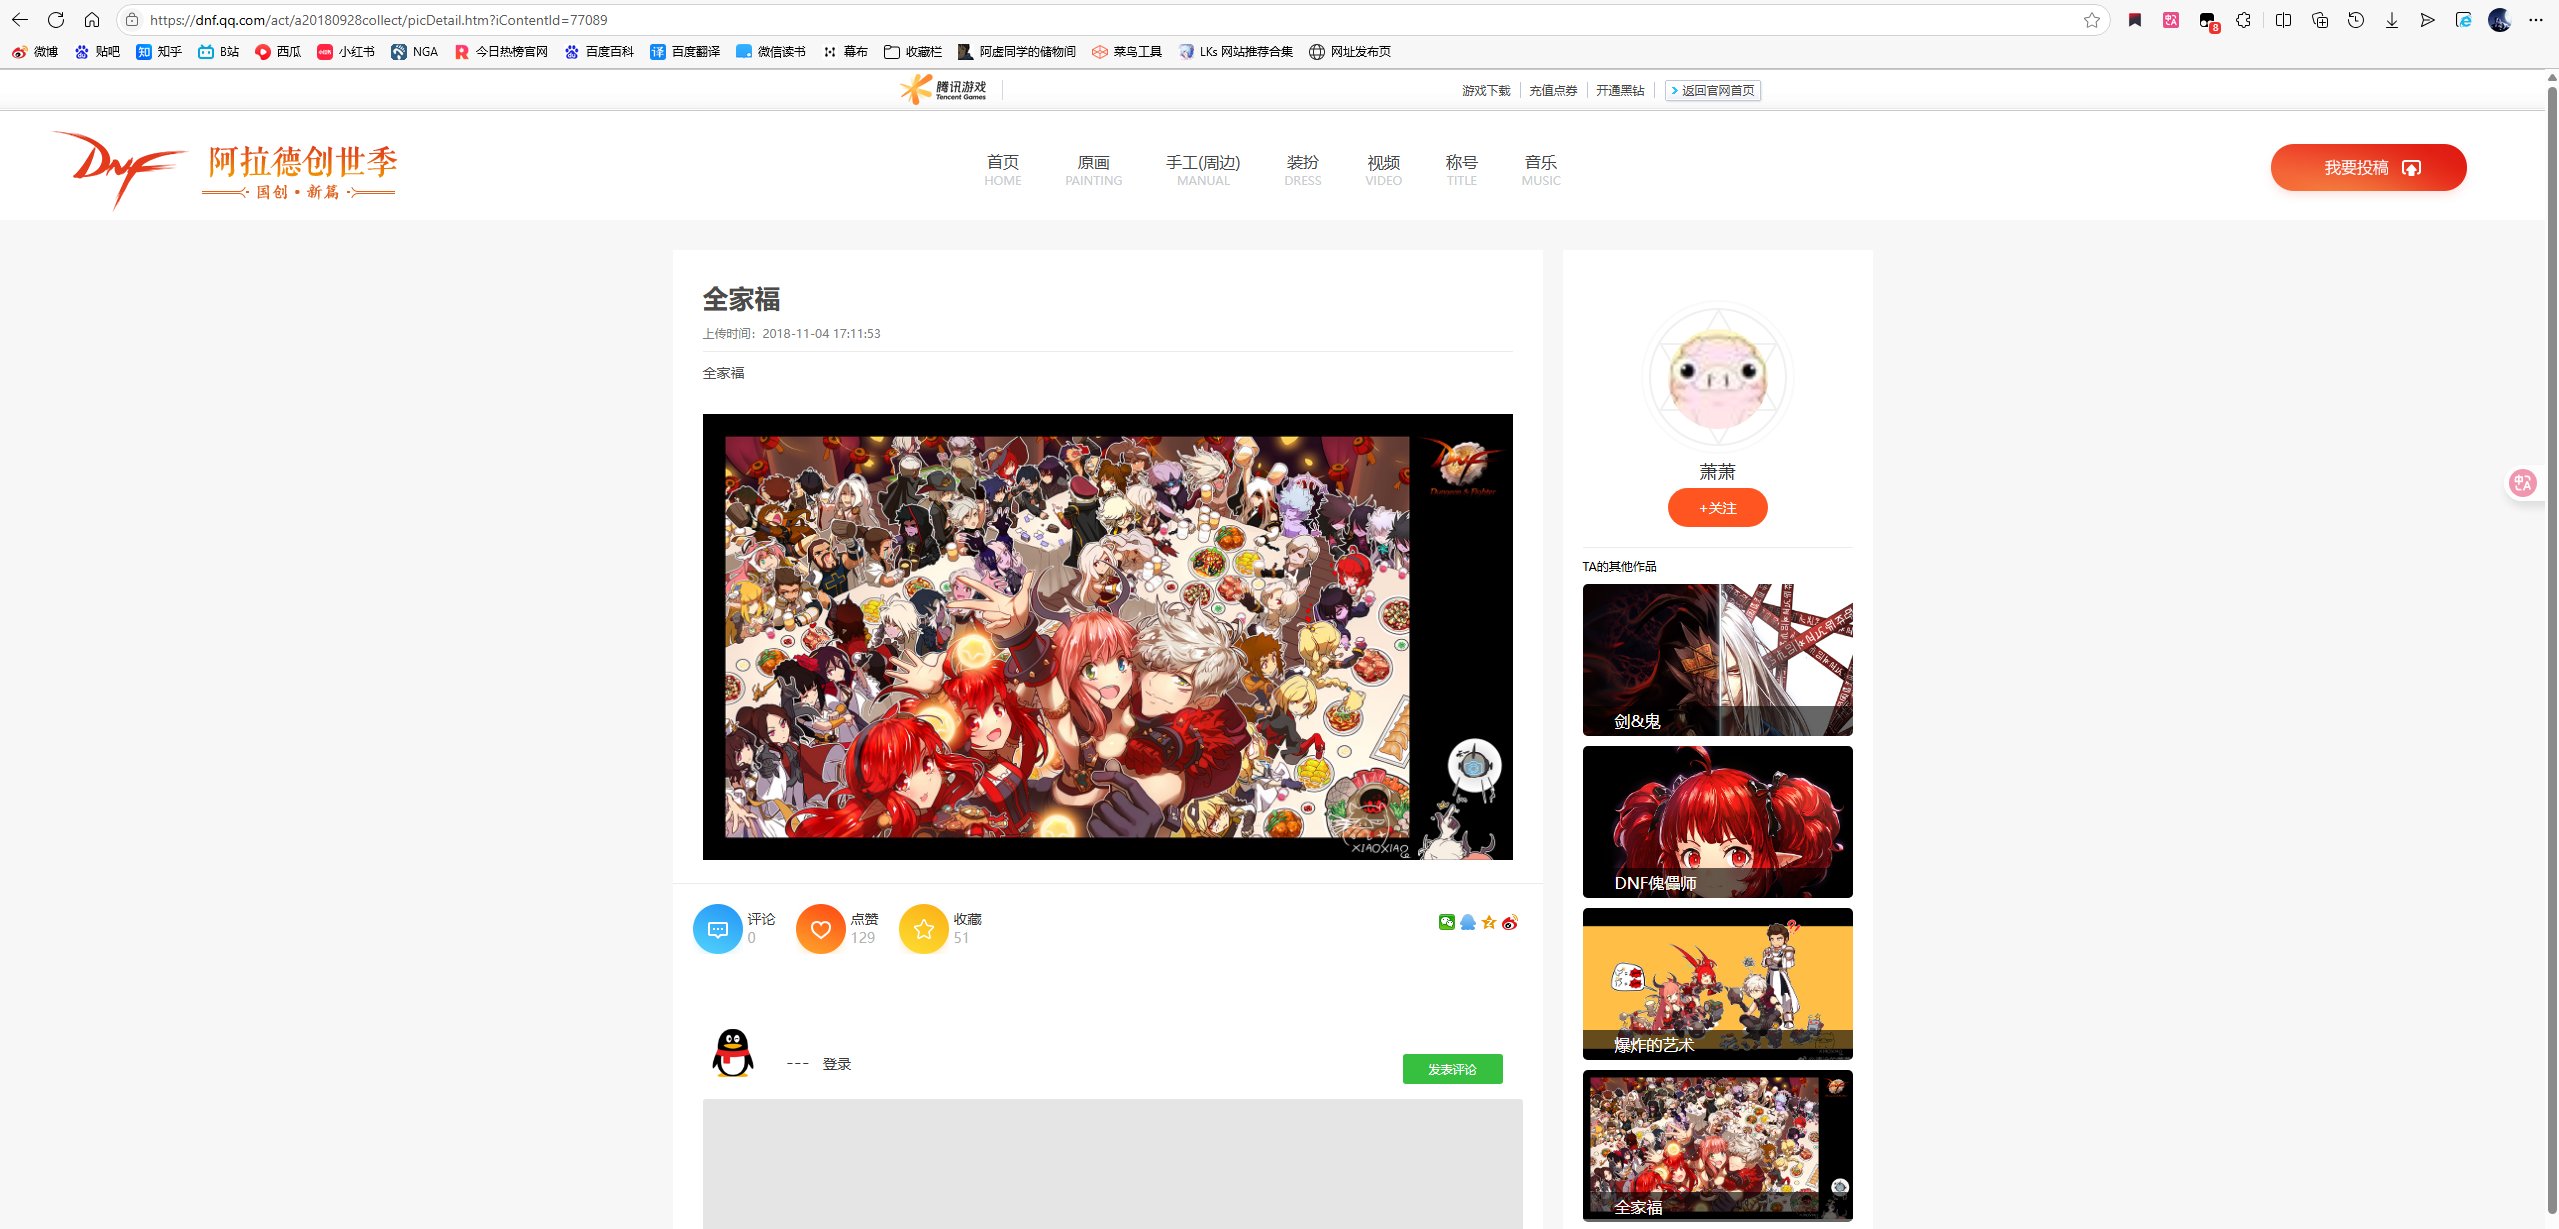Click author name 萧萧

click(1718, 472)
